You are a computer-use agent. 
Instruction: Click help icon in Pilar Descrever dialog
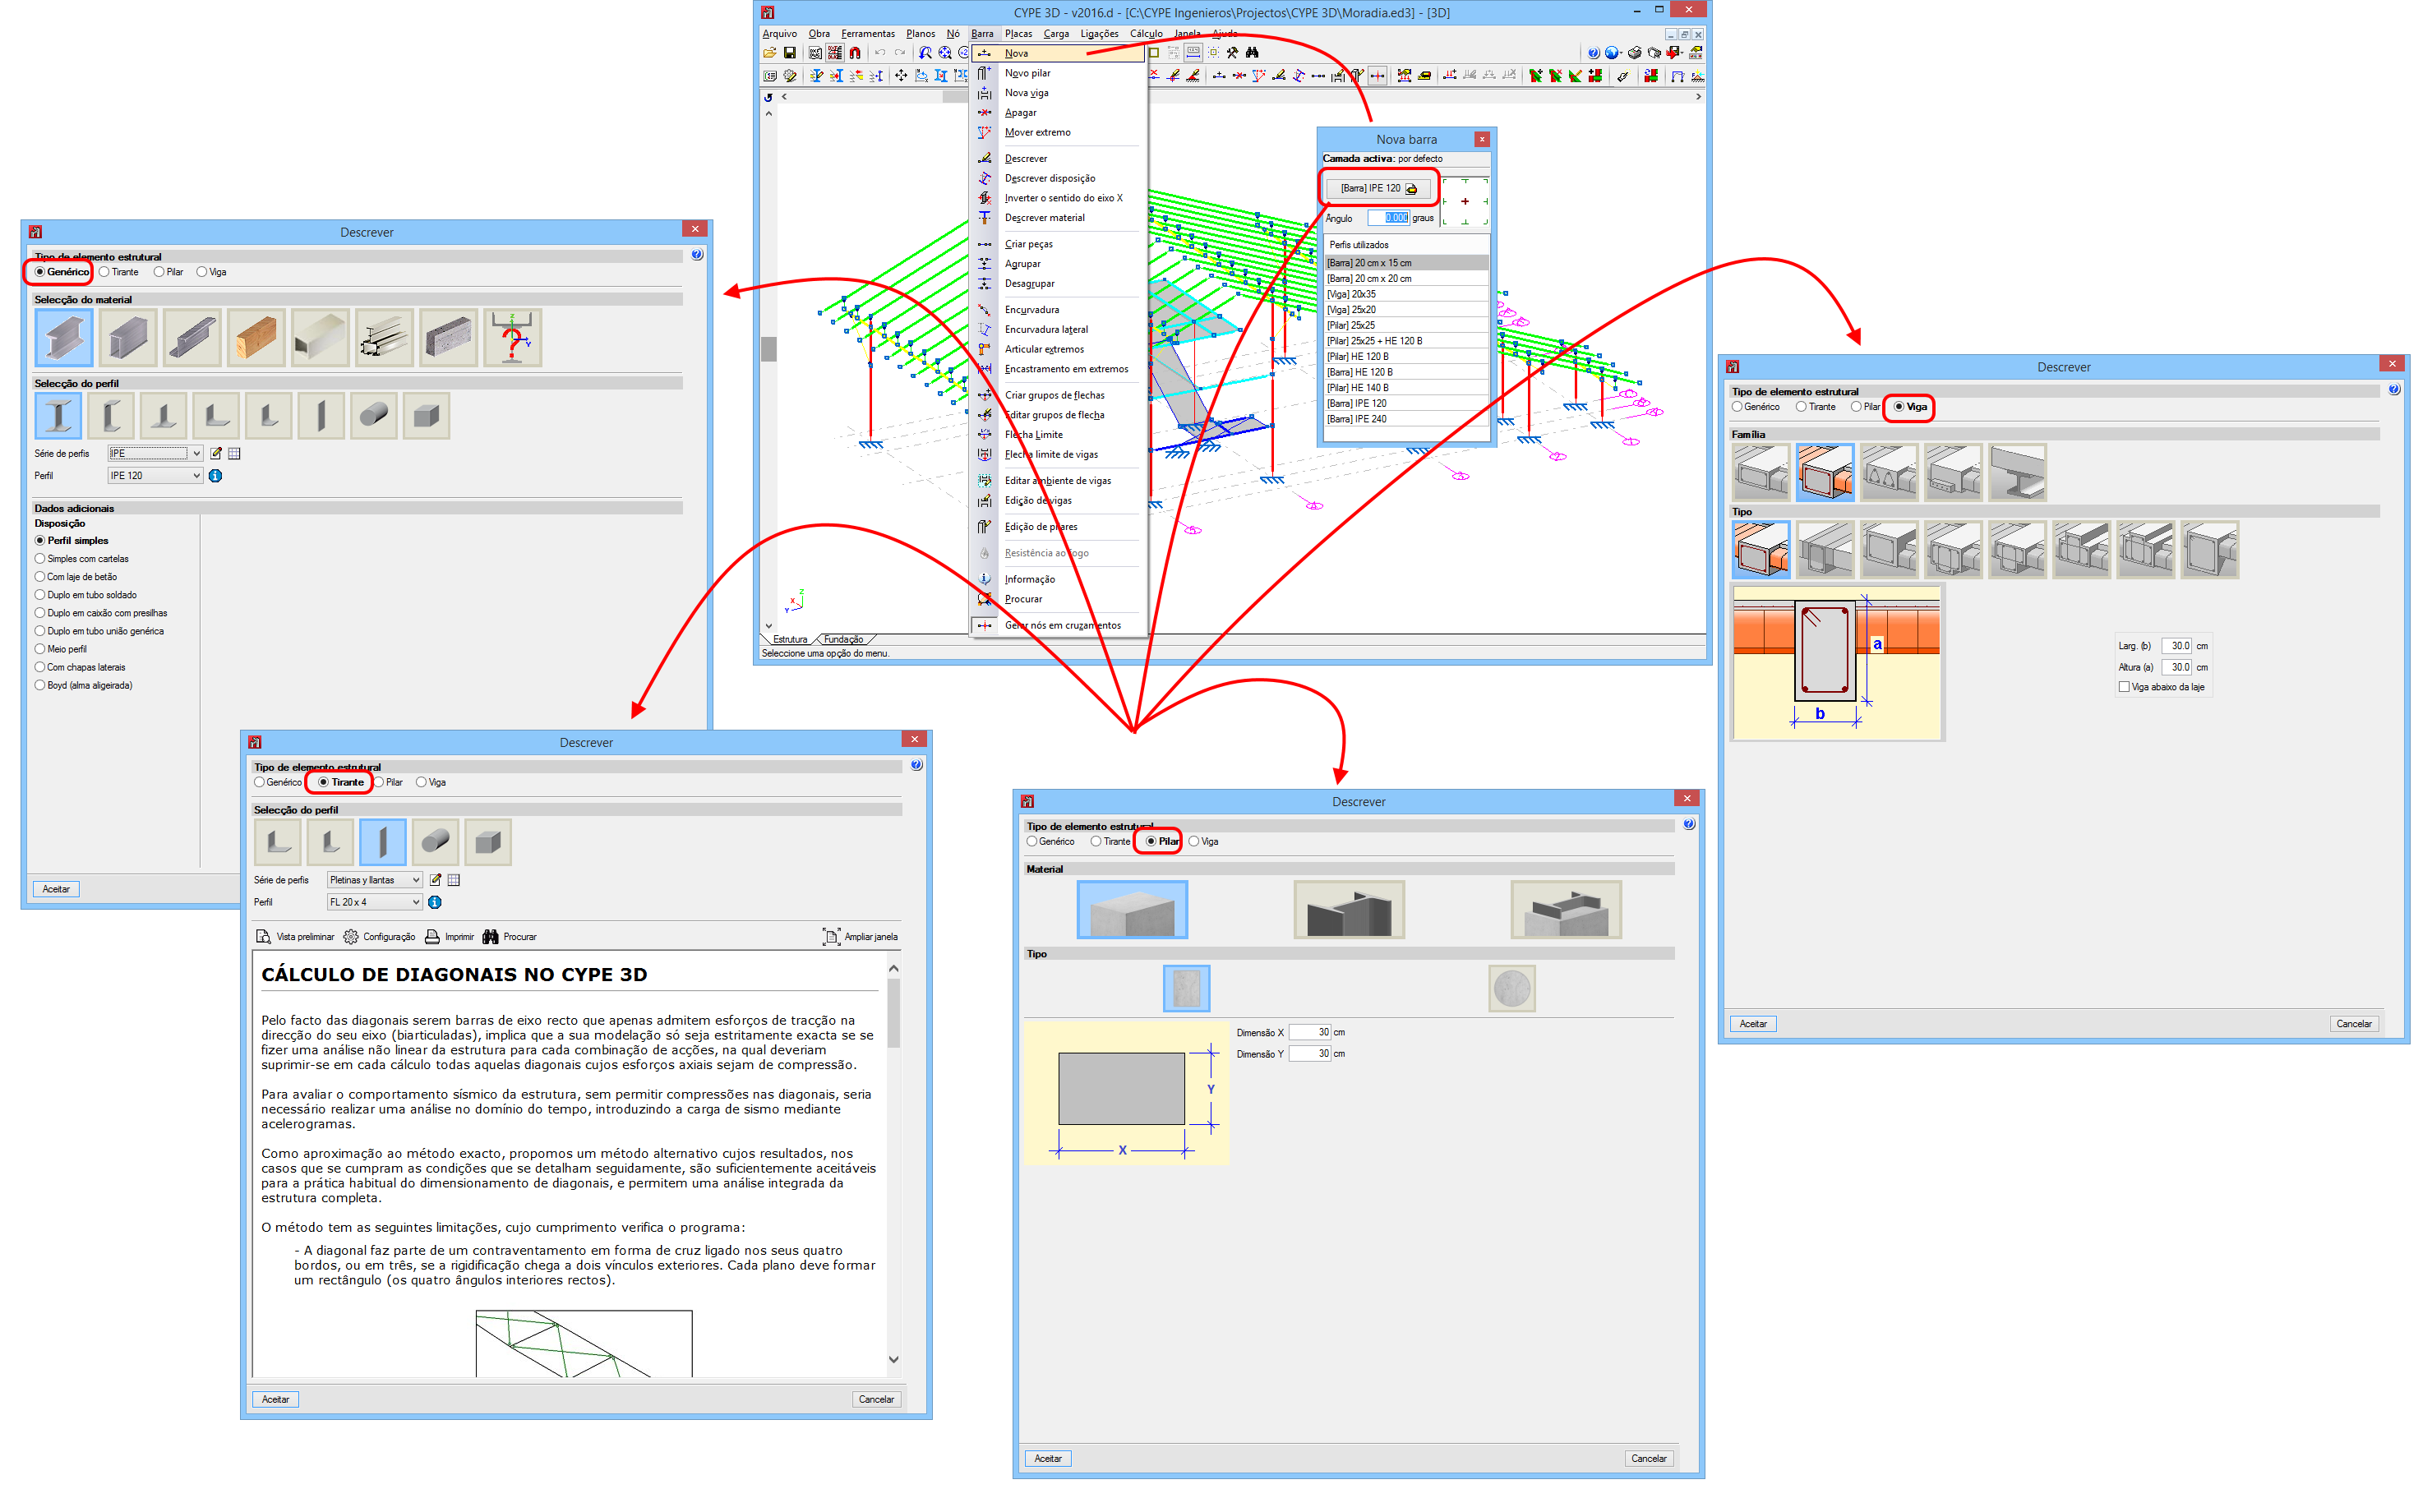tap(1689, 825)
